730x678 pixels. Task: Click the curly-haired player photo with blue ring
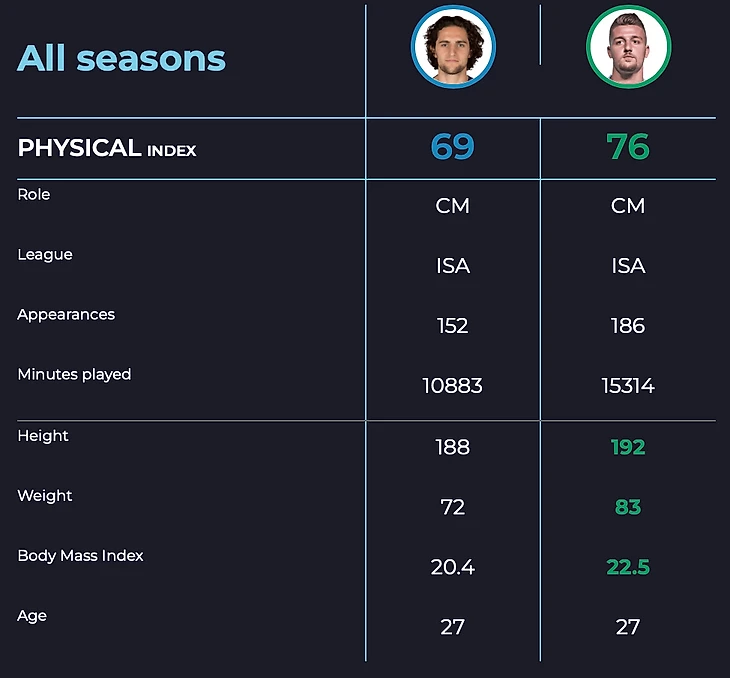pos(453,47)
